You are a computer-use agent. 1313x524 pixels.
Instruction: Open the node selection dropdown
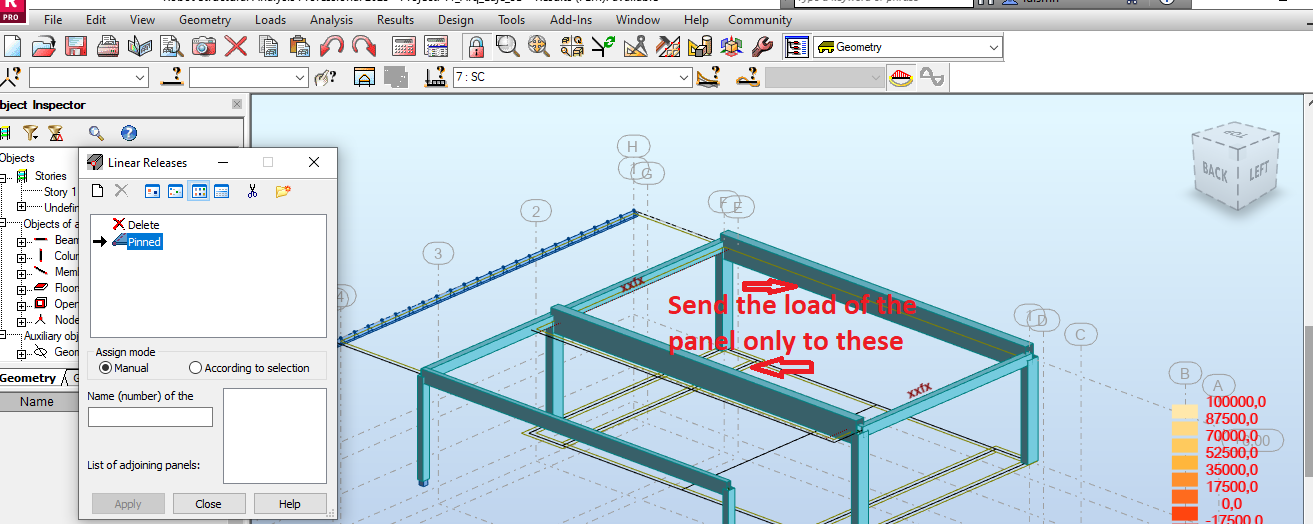(x=140, y=77)
